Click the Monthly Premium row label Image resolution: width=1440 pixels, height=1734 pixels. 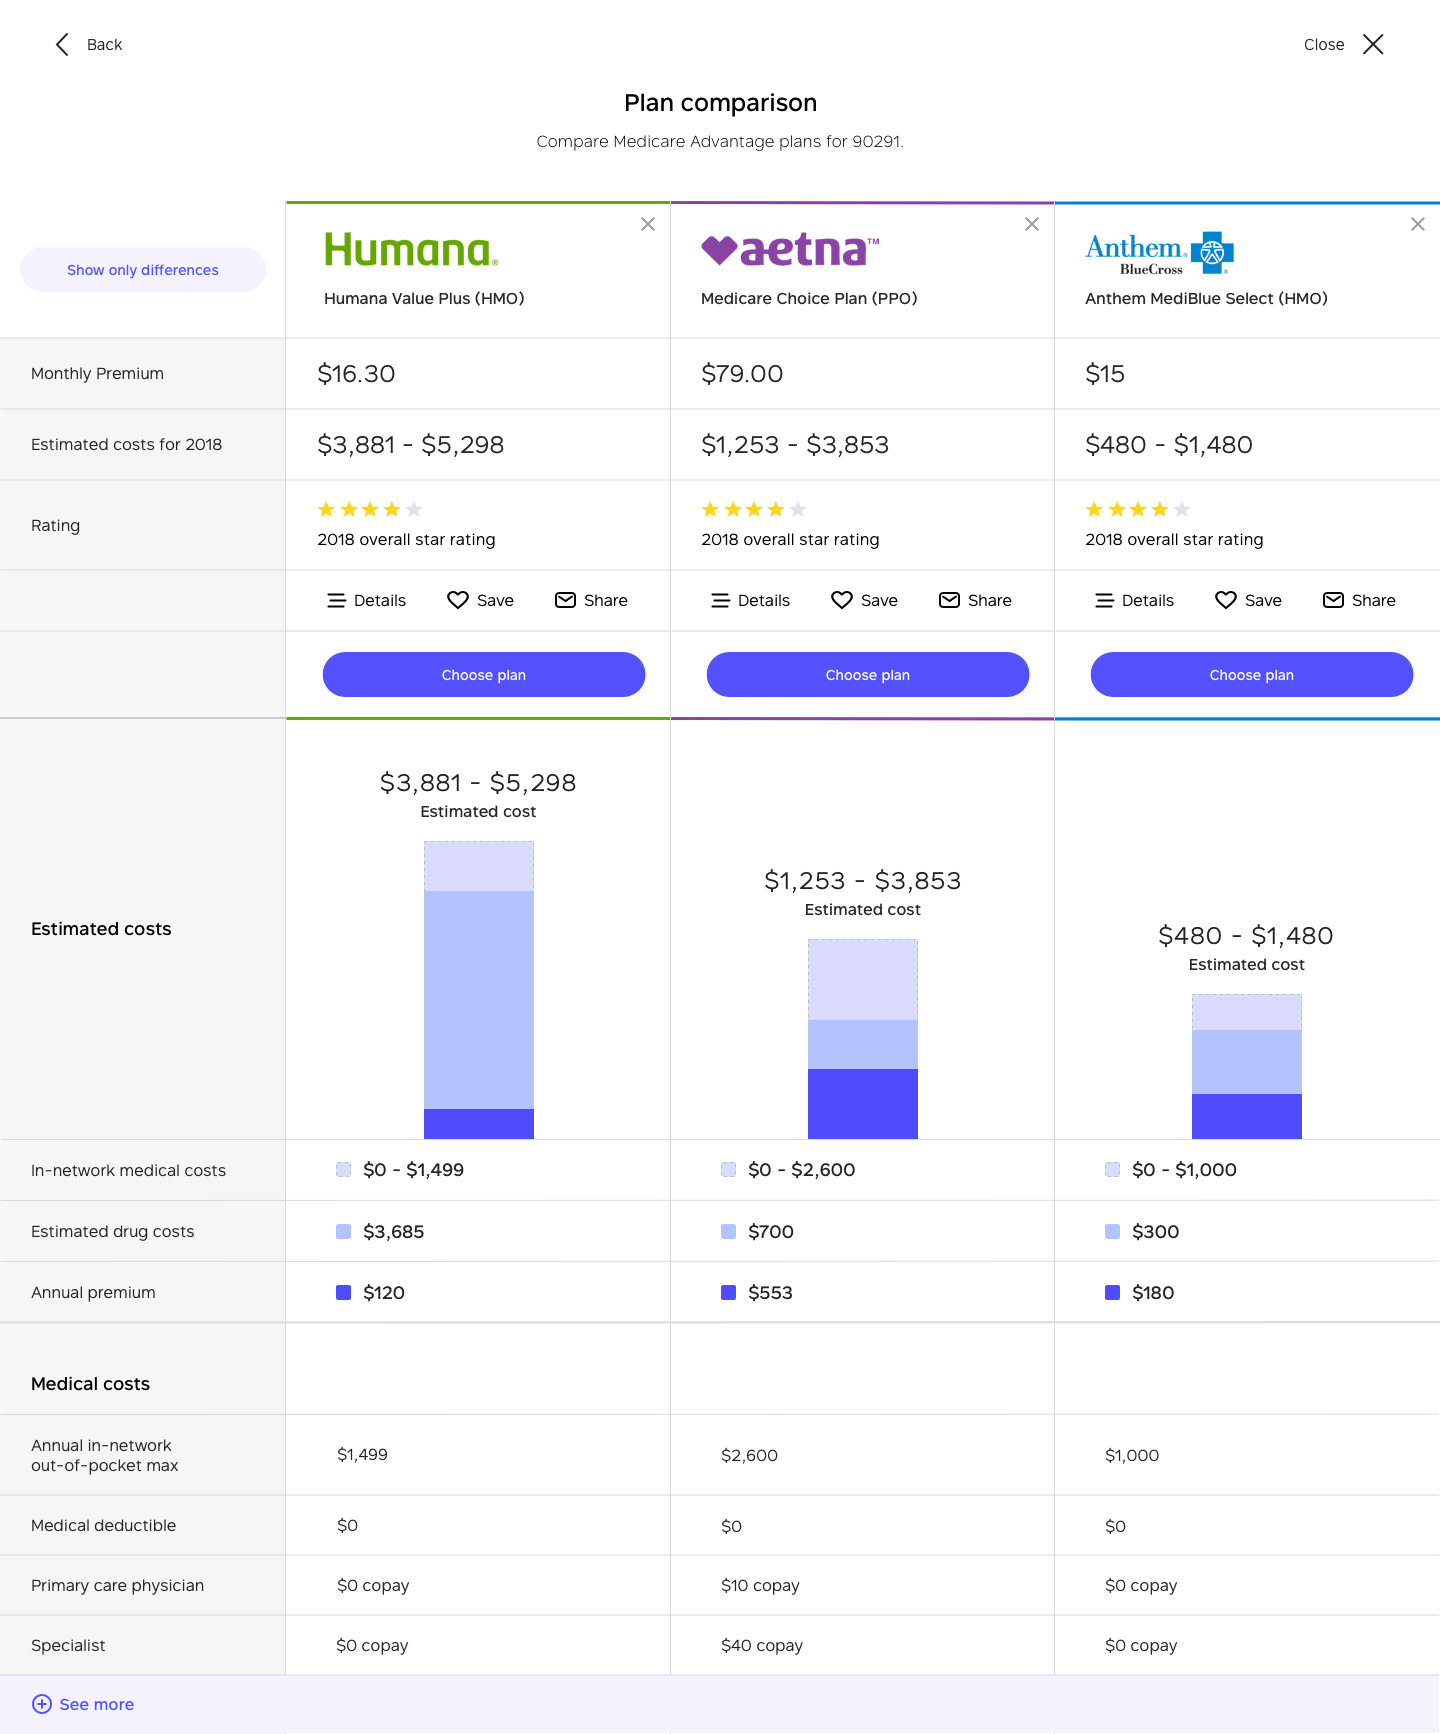coord(97,374)
